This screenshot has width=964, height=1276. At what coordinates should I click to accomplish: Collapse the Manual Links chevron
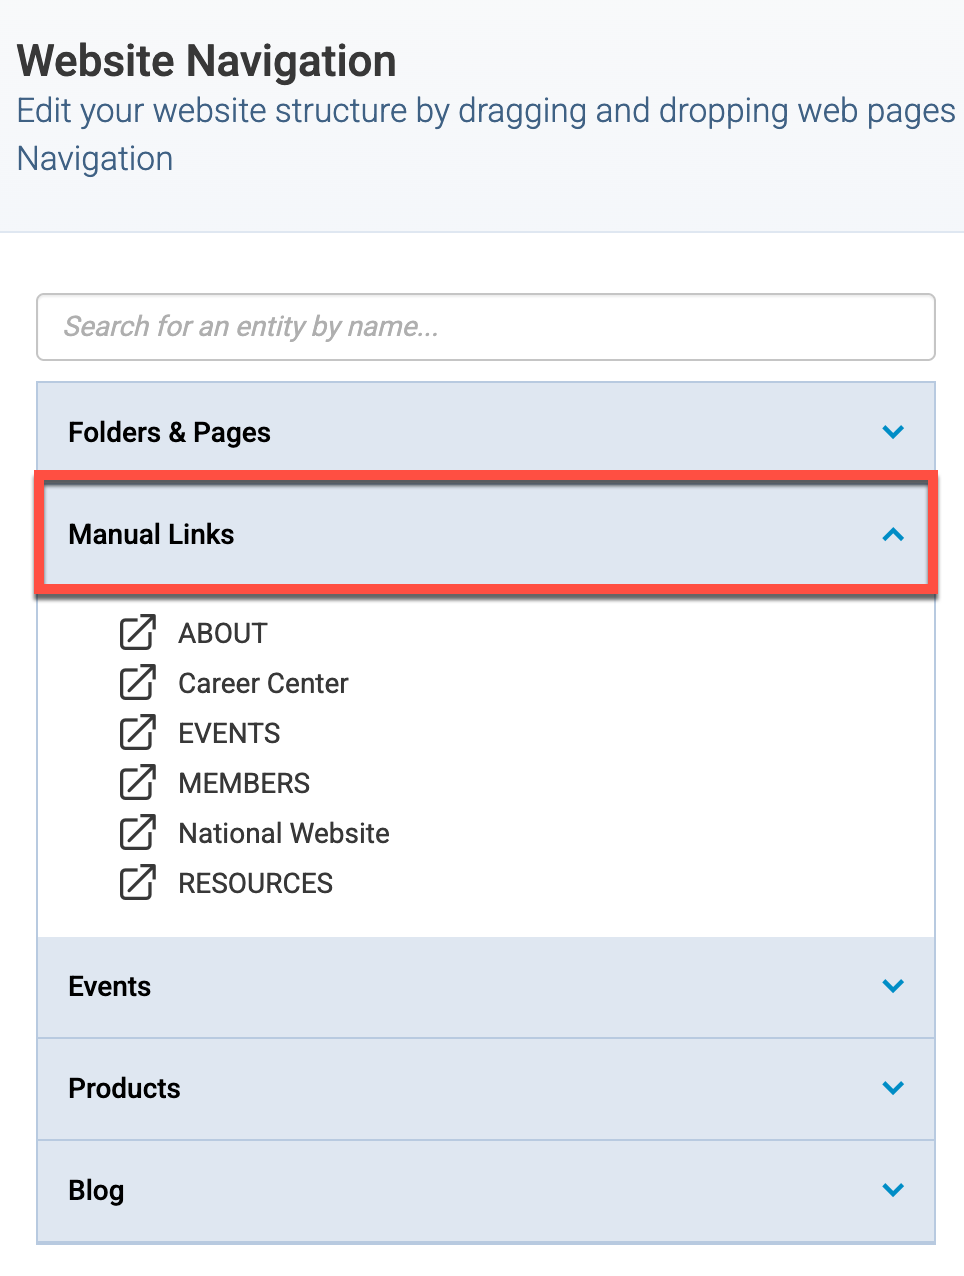893,535
